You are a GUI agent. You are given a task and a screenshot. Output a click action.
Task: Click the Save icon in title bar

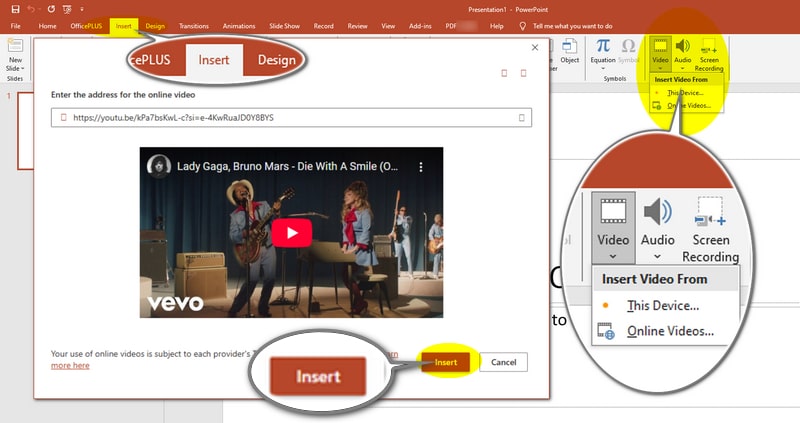(x=15, y=9)
